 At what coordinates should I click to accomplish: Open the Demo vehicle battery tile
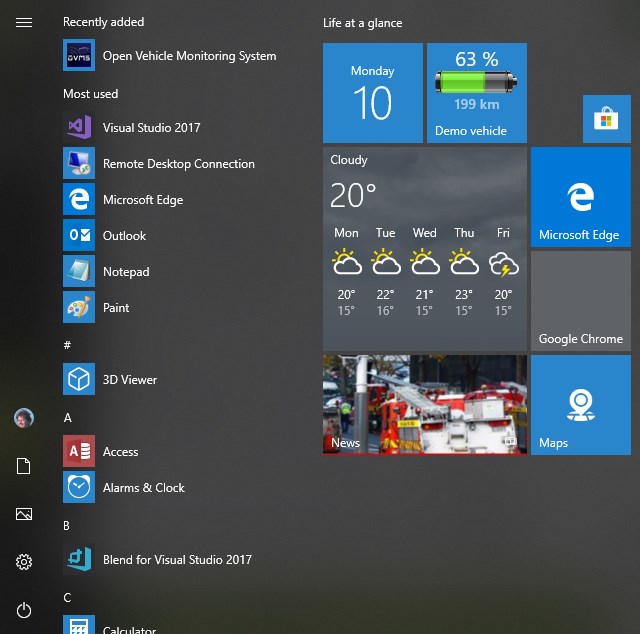point(477,93)
